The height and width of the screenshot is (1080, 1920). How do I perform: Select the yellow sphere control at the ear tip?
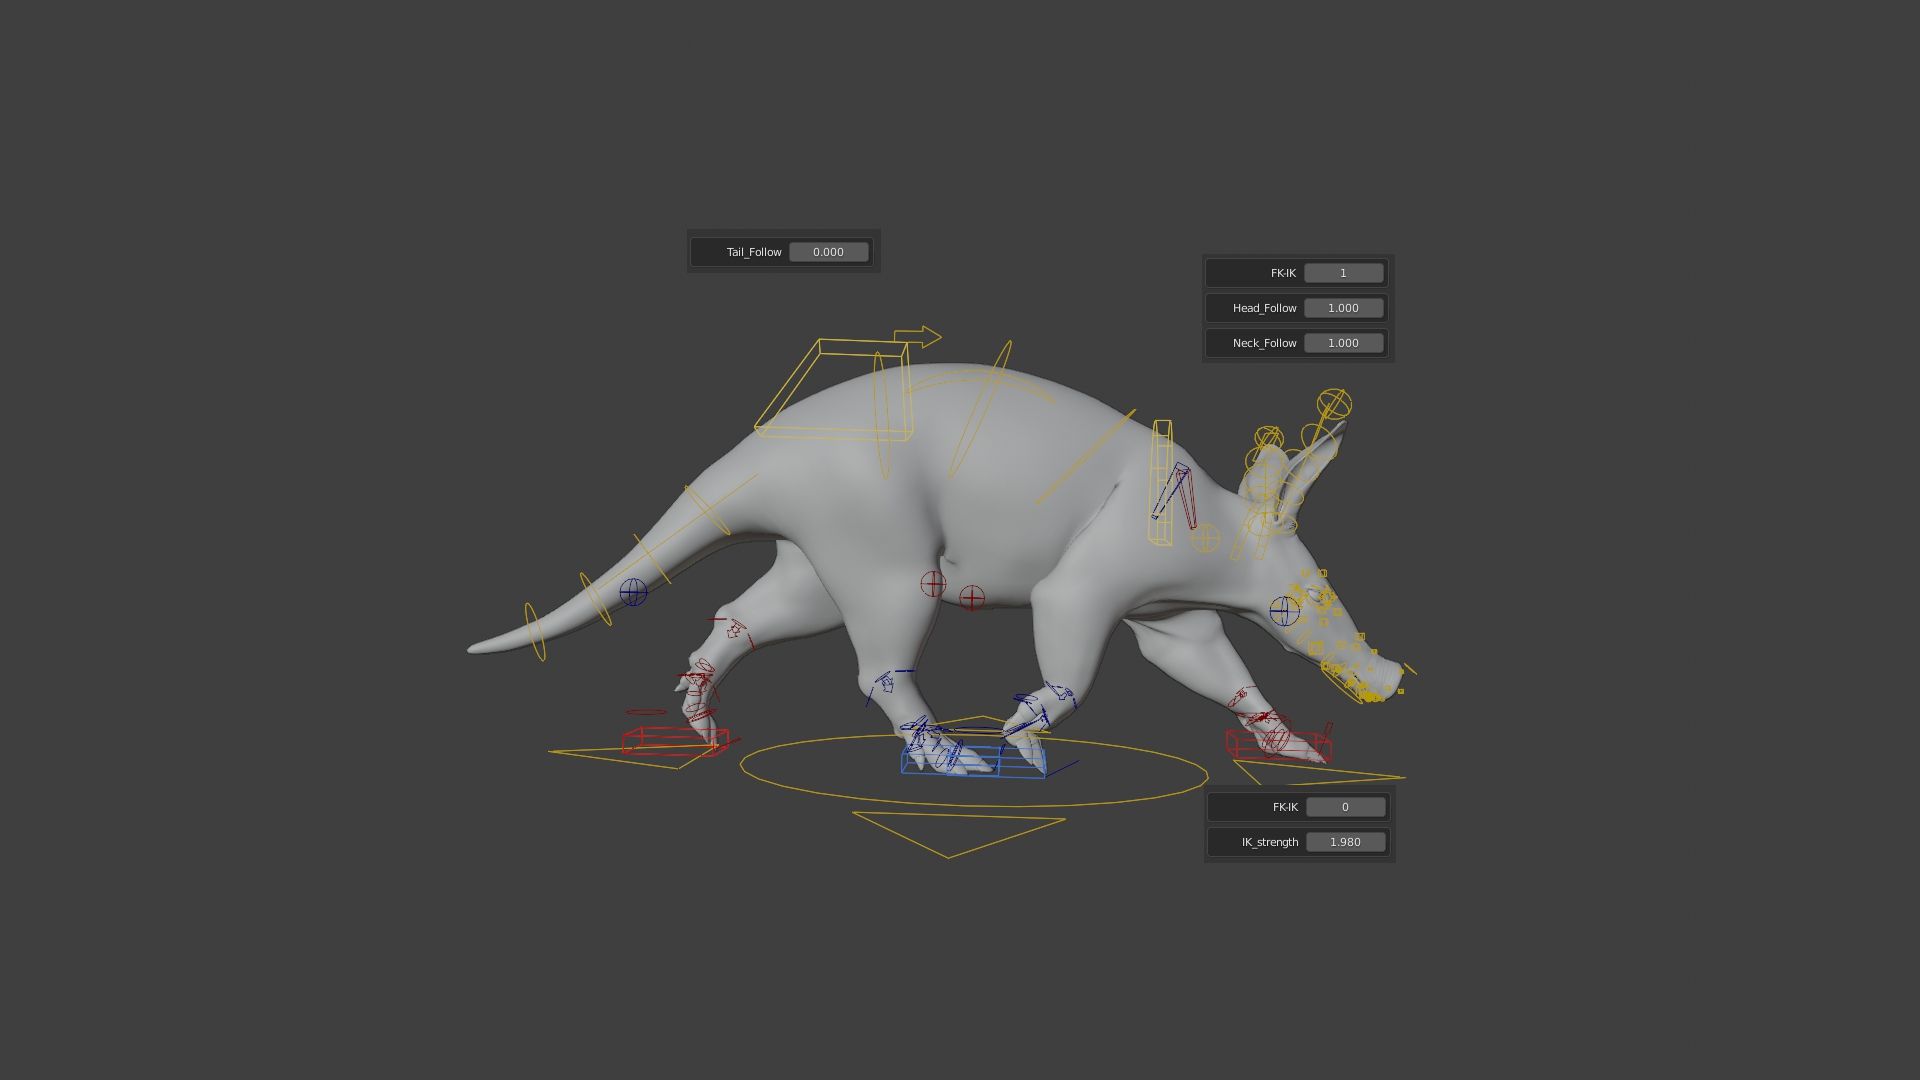pyautogui.click(x=1335, y=405)
